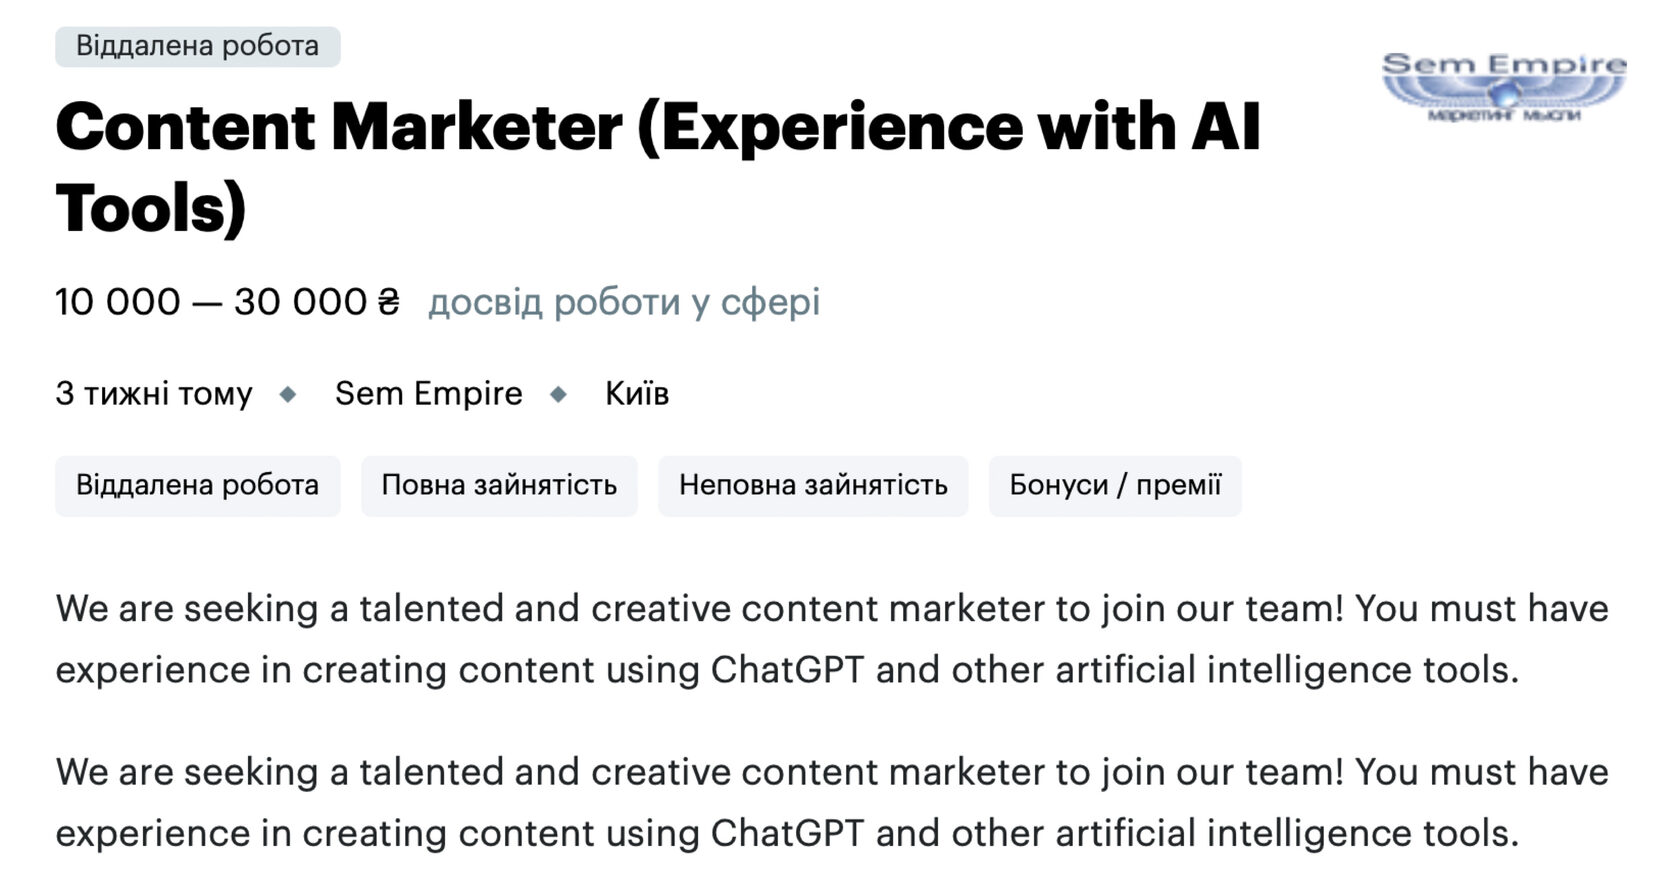Image resolution: width=1680 pixels, height=895 pixels.
Task: Select the 'Неповна зайнятість' tag
Action: (x=812, y=486)
